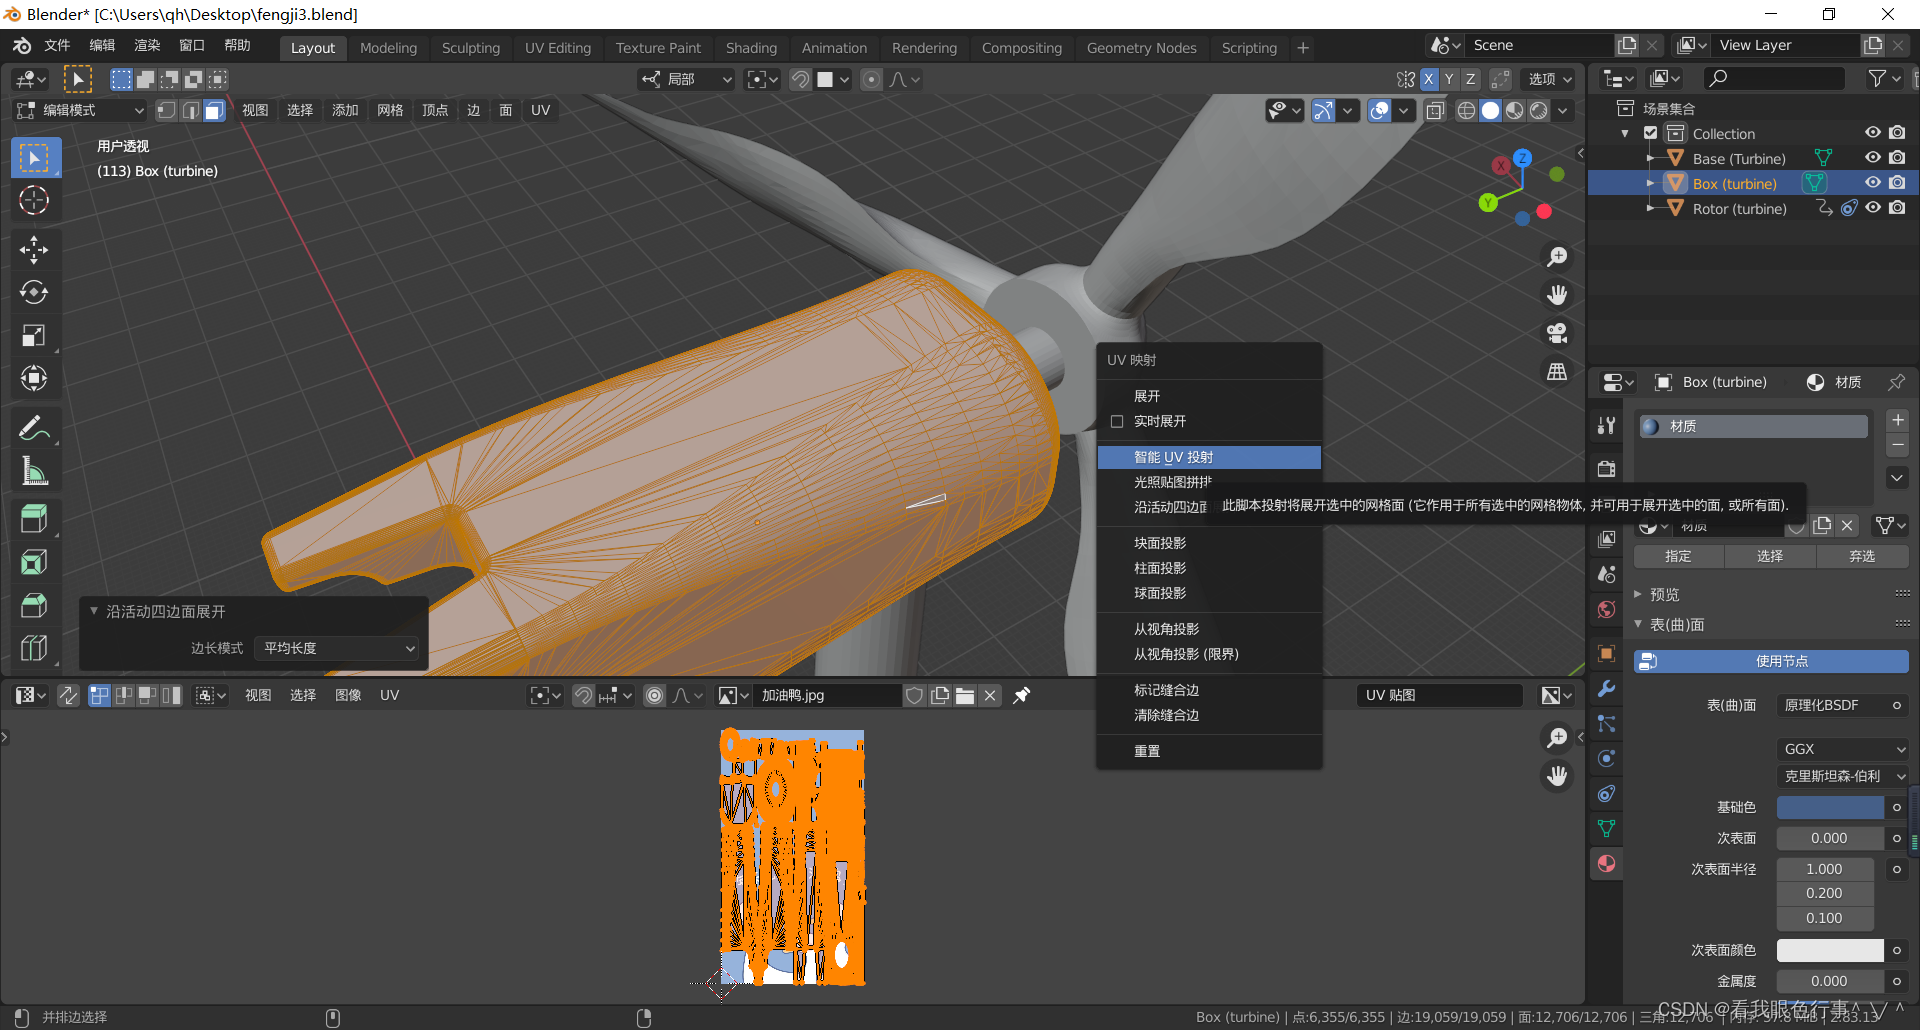Screen dimensions: 1920x1030
Task: Select the Scale tool
Action: click(34, 336)
